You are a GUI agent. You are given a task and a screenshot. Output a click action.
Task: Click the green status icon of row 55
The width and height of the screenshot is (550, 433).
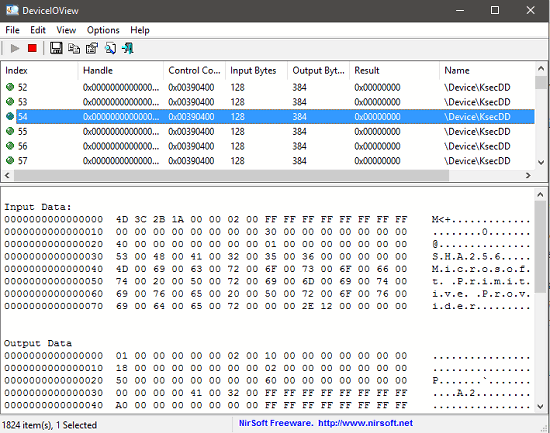10,131
